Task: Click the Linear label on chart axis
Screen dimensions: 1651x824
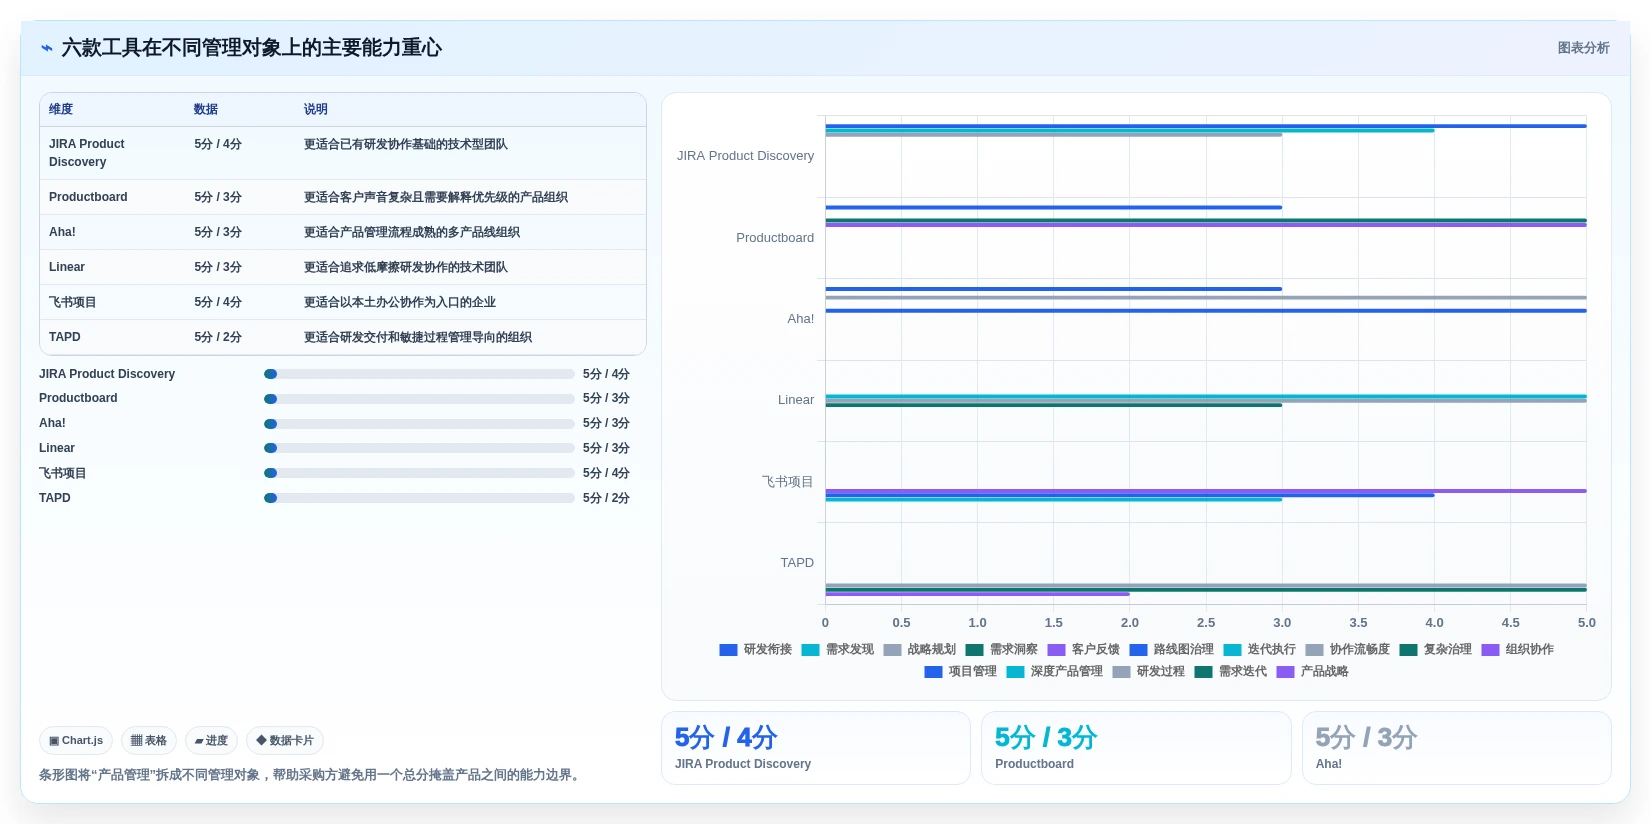Action: tap(796, 400)
